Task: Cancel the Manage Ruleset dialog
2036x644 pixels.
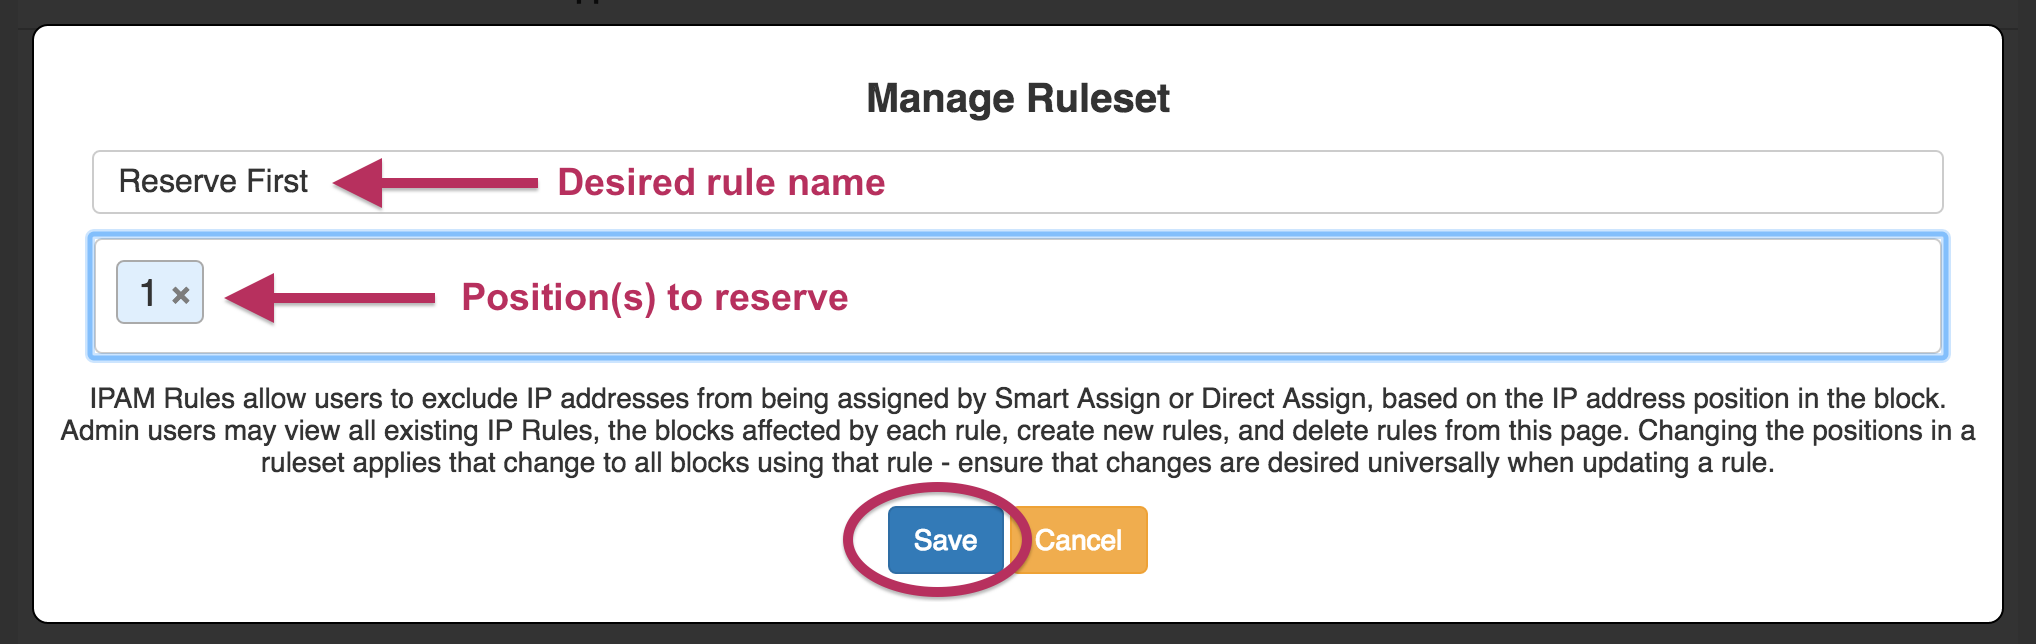Action: click(1079, 540)
